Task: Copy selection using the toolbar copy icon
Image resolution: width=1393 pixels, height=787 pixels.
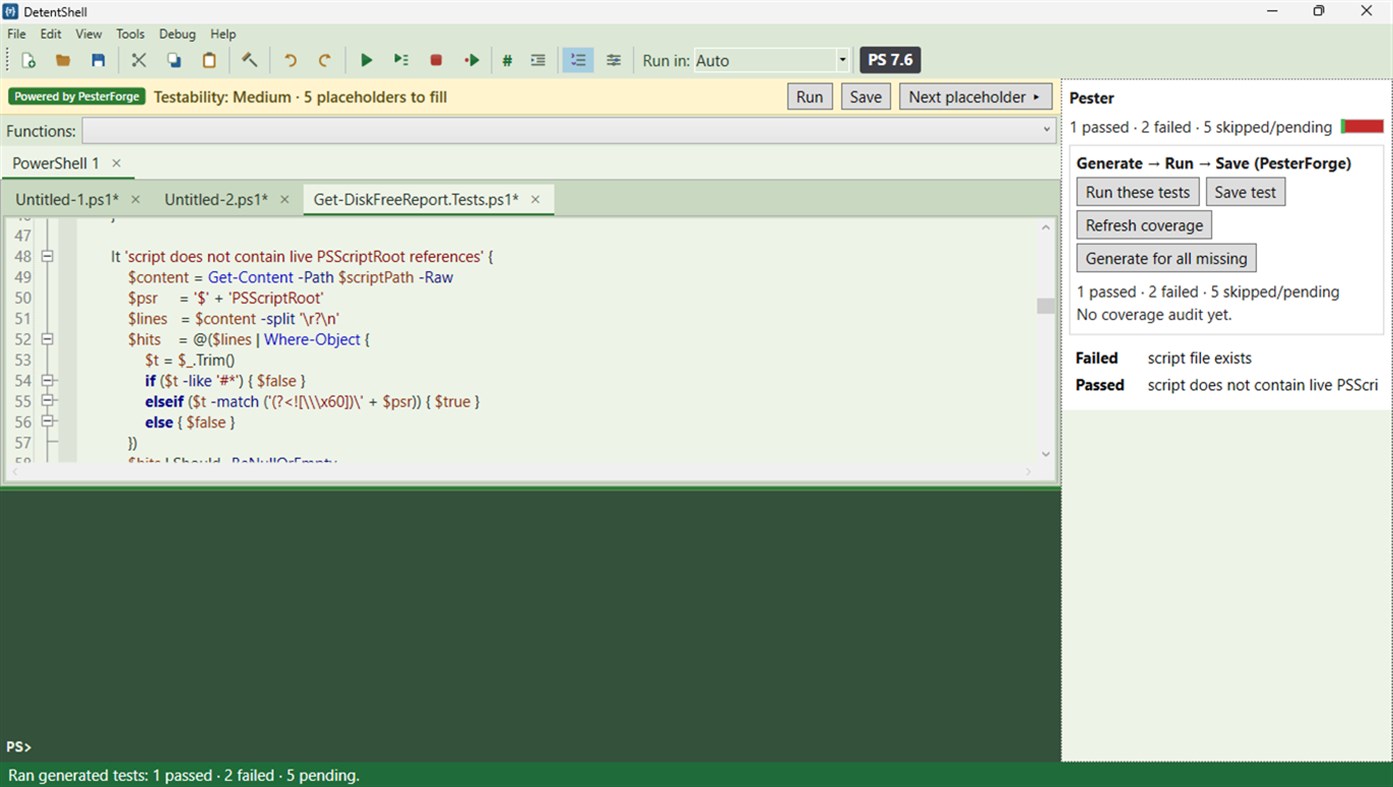Action: point(174,60)
